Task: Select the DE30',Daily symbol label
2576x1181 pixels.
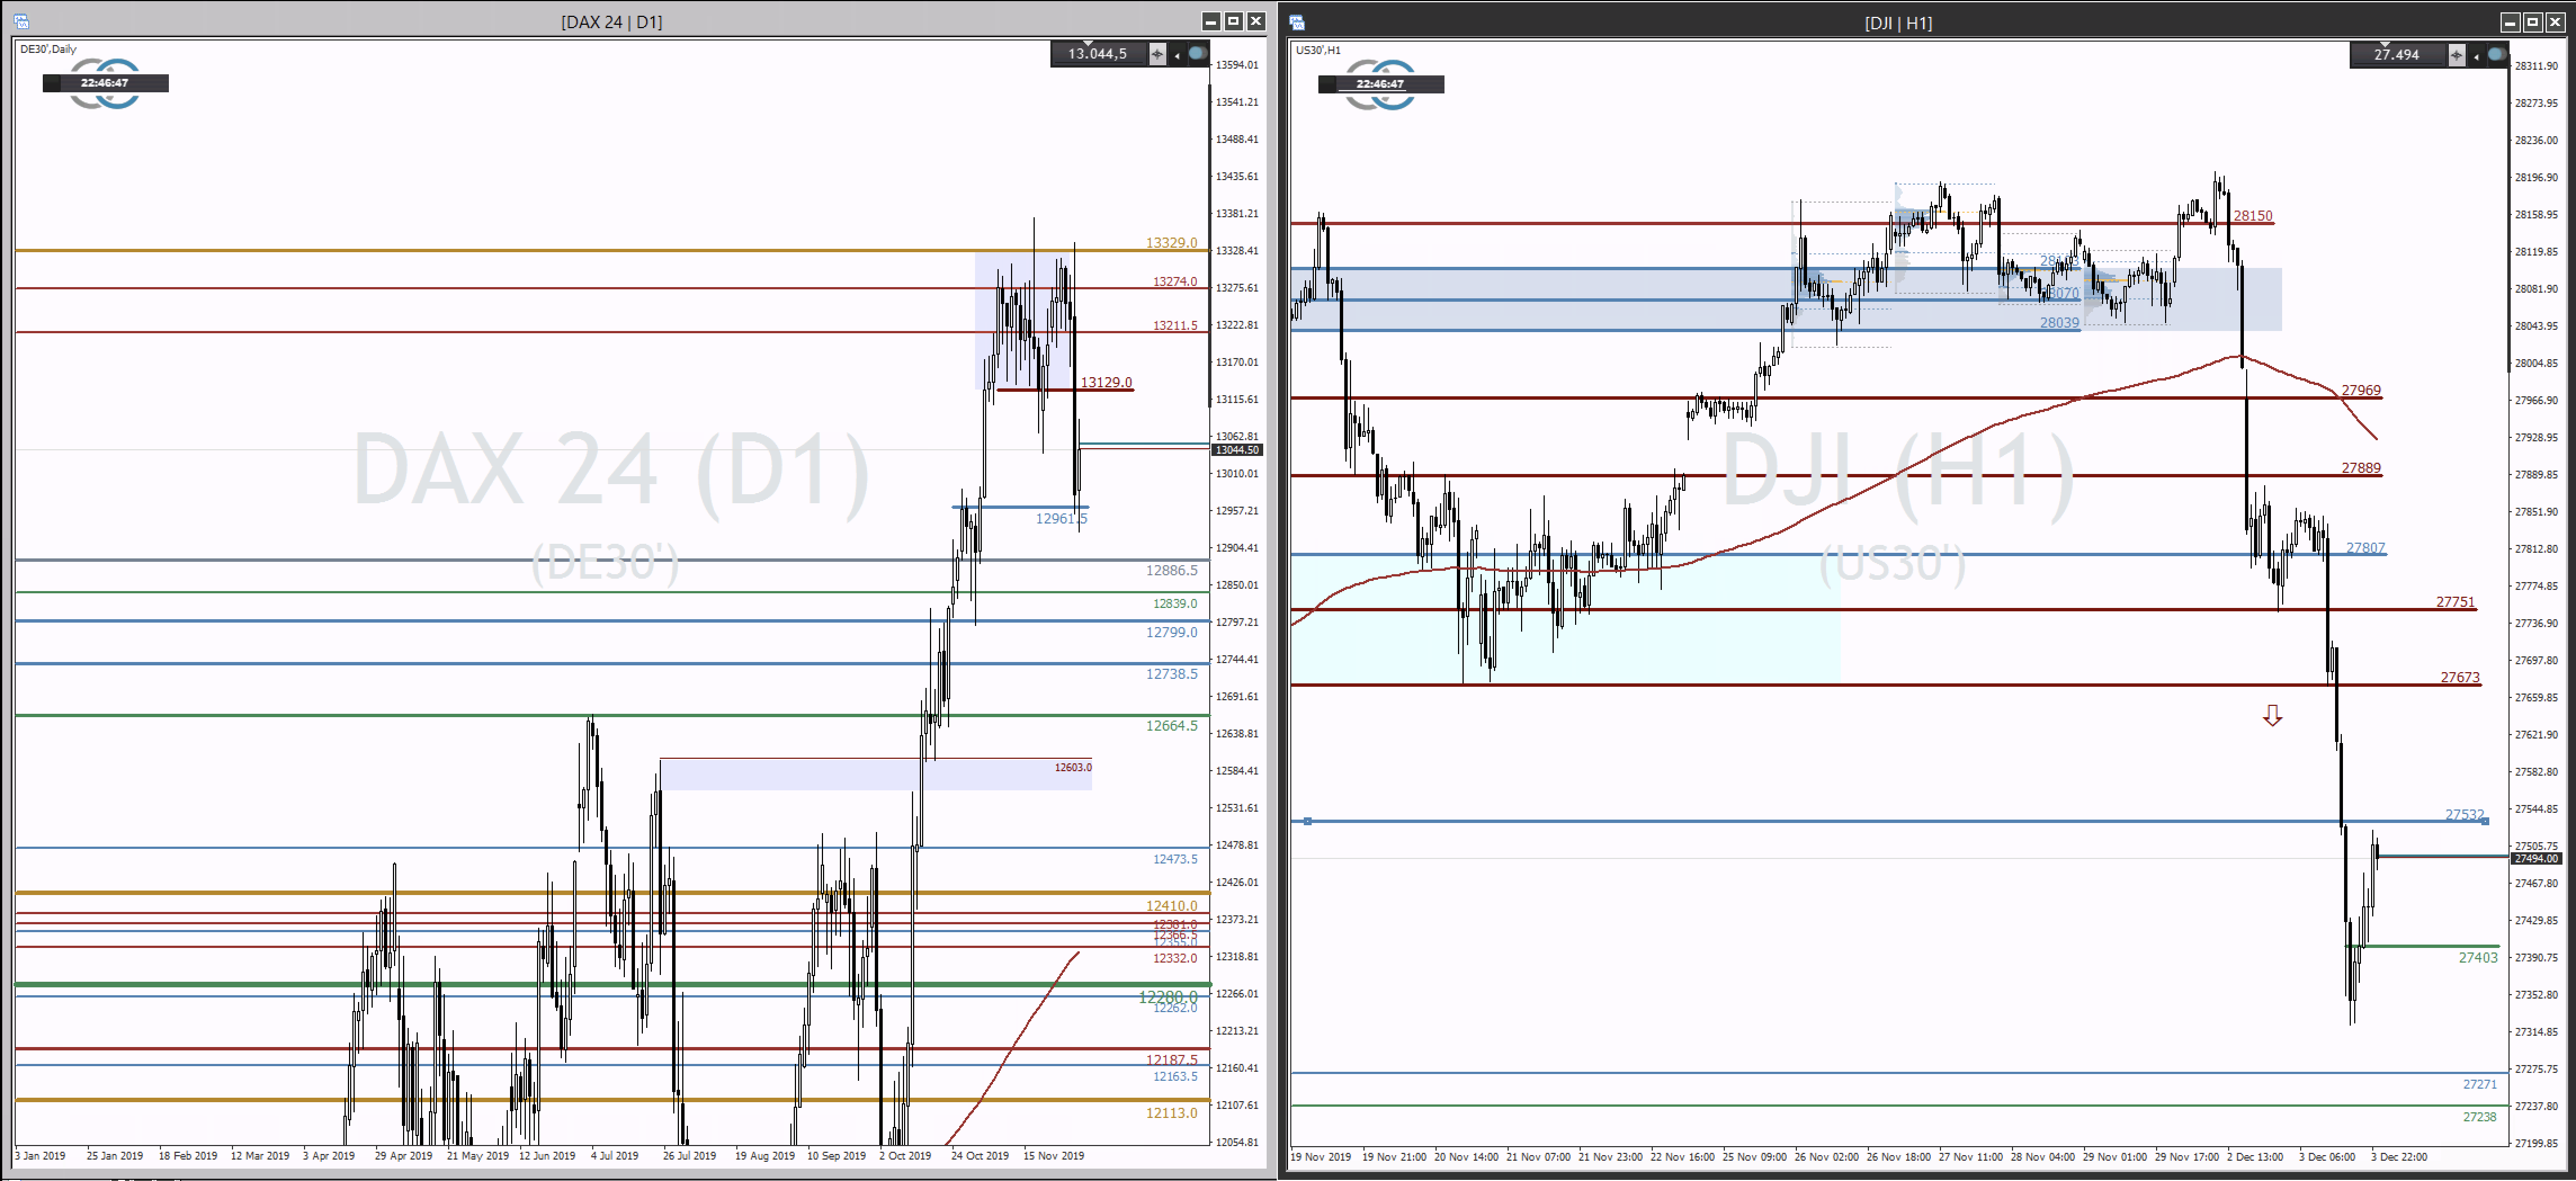Action: (48, 49)
